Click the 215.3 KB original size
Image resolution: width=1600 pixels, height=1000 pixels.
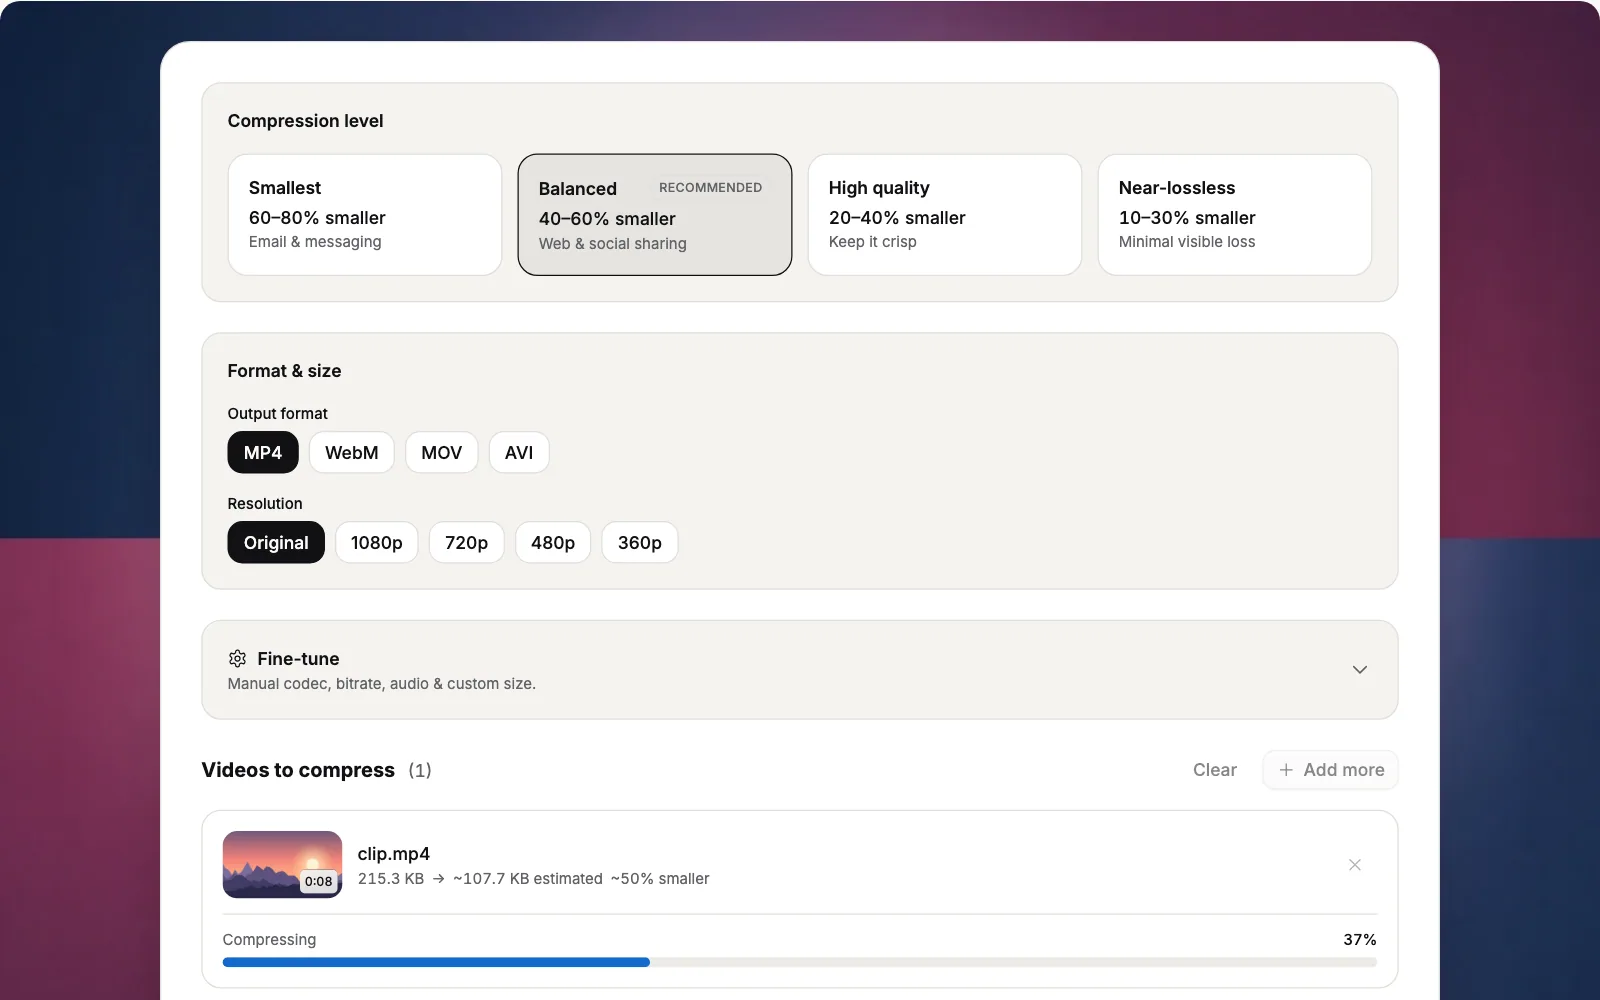[391, 879]
